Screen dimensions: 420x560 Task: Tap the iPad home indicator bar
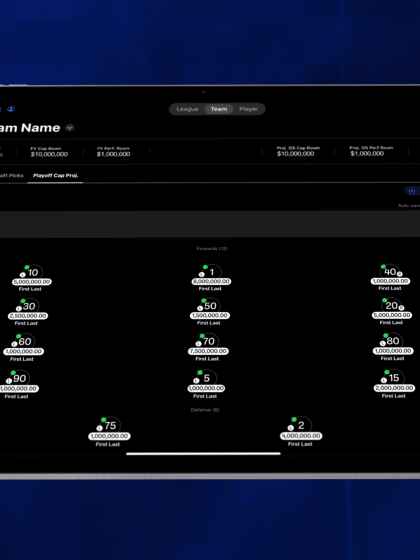(203, 454)
